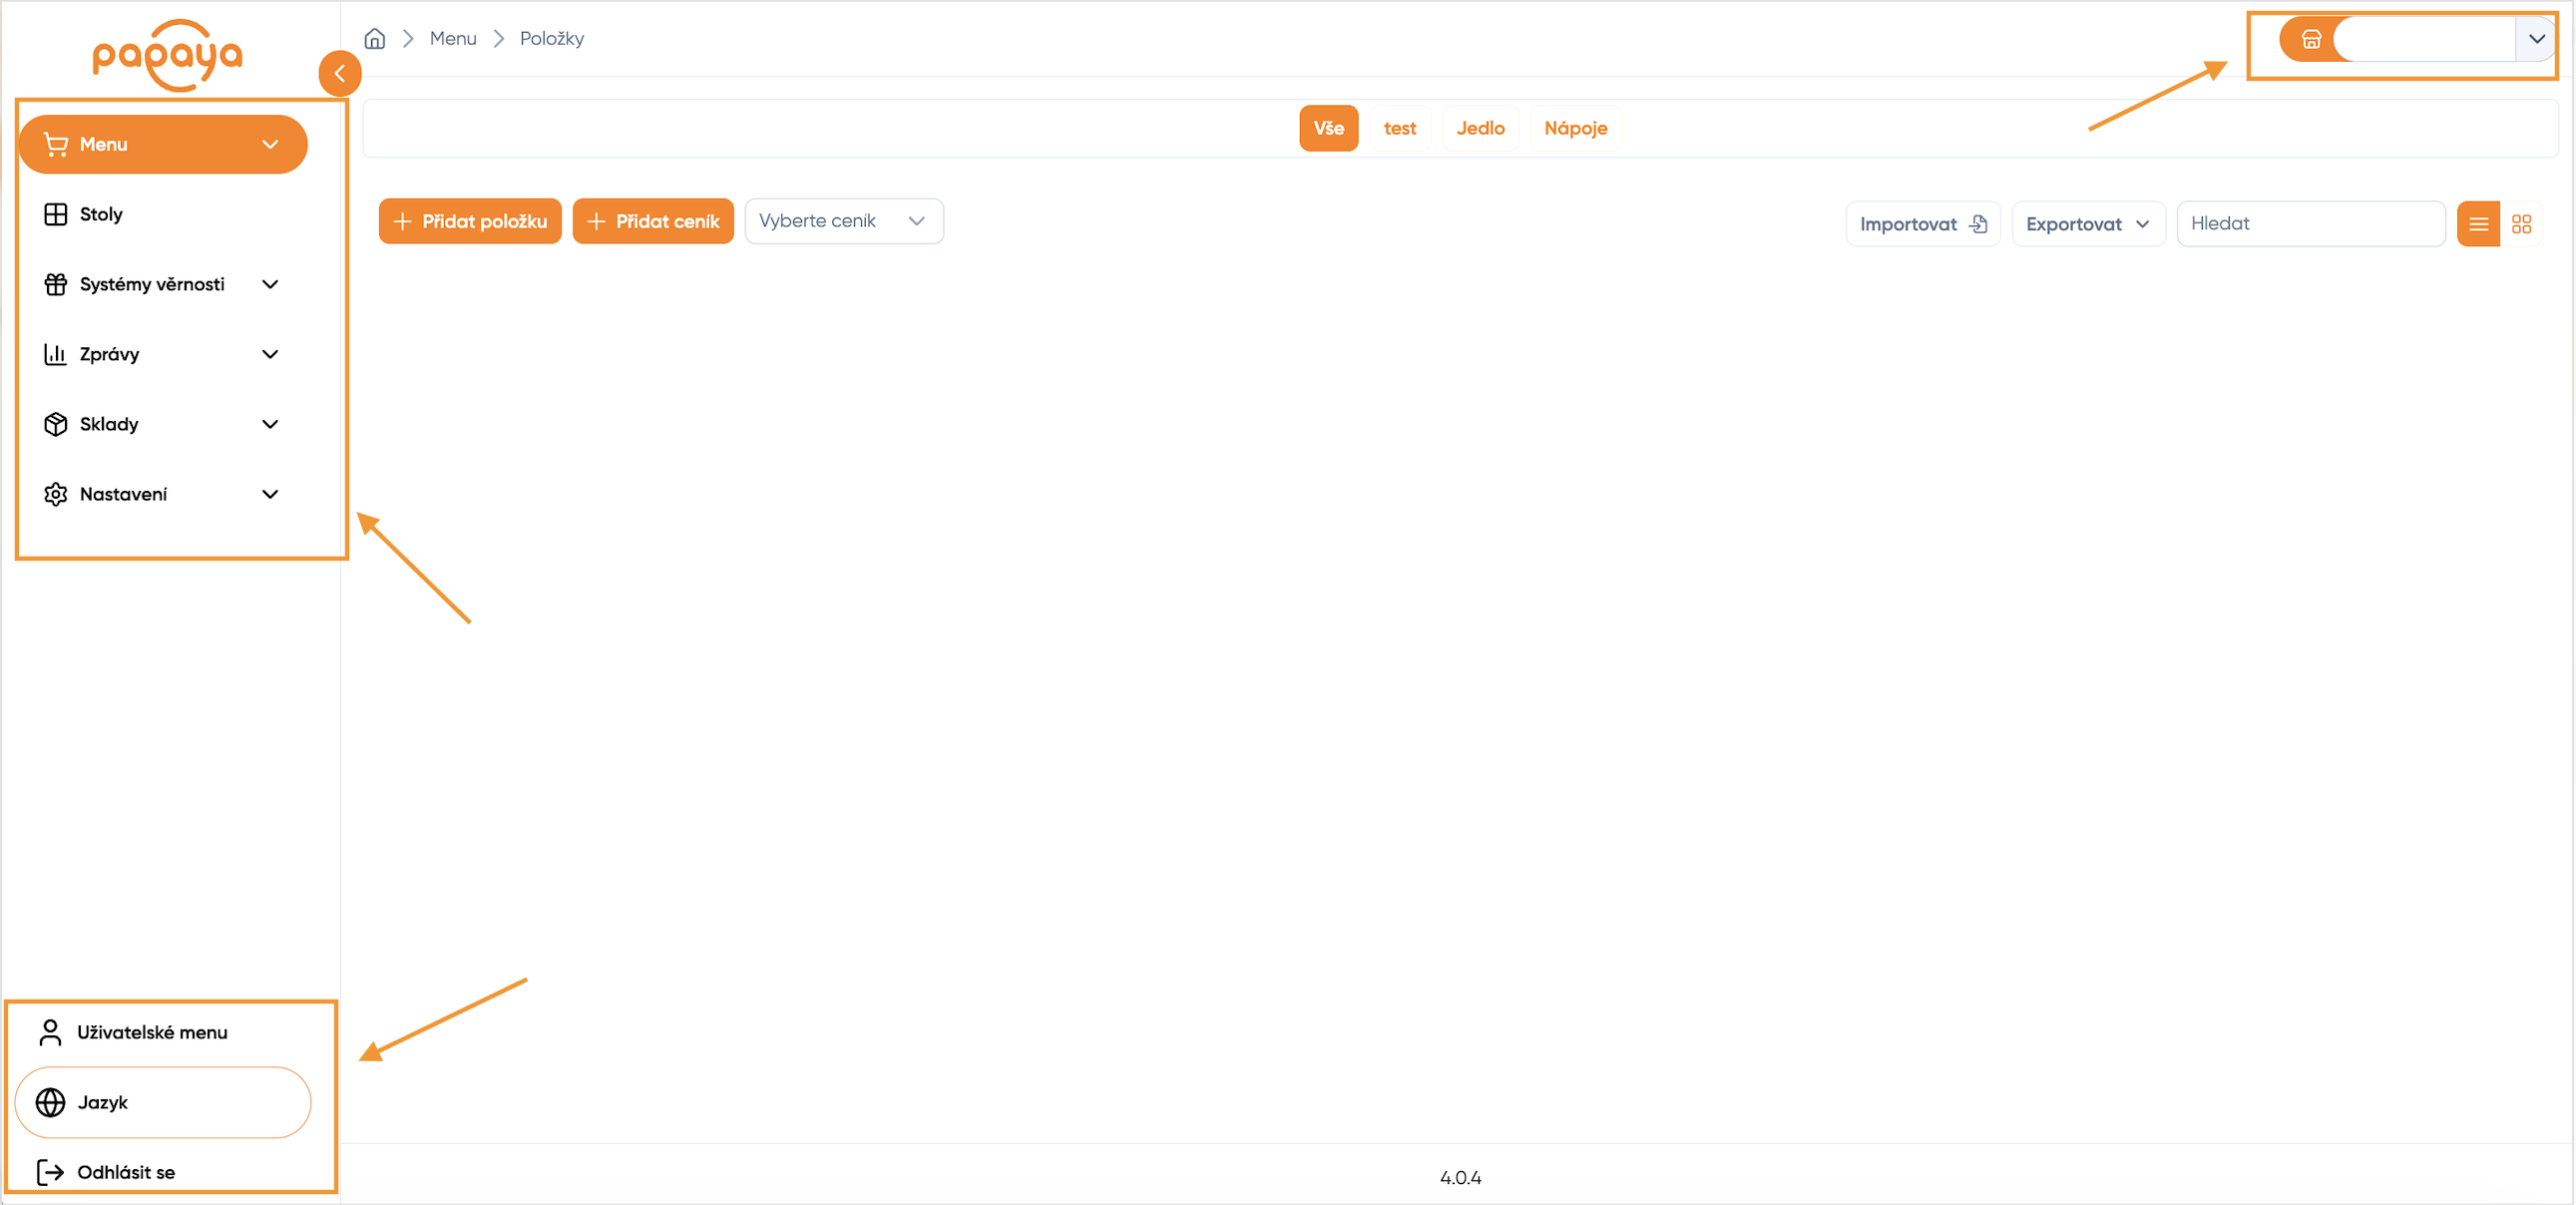
Task: Open the Exportovat dropdown
Action: (2088, 224)
